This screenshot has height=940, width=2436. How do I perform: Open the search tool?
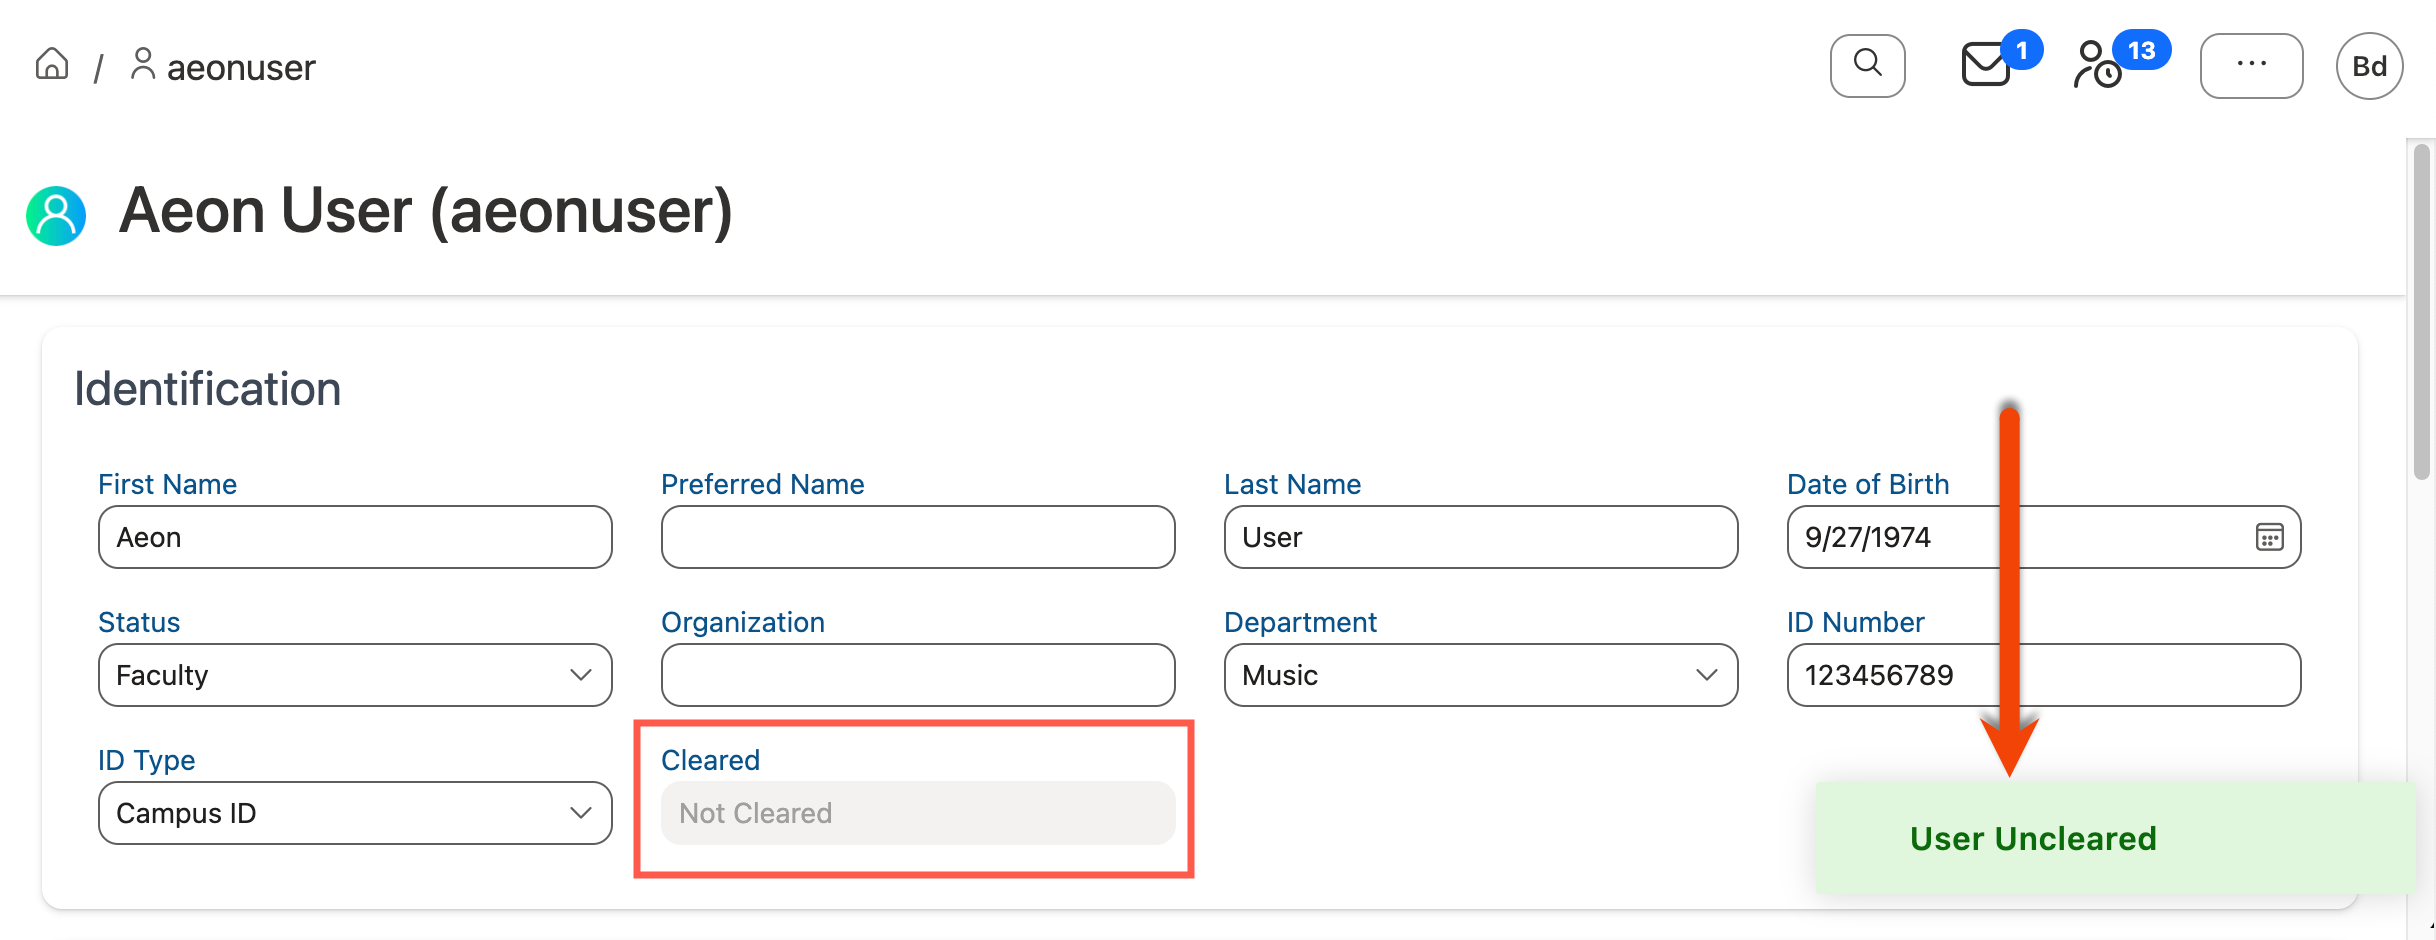pyautogui.click(x=1868, y=65)
